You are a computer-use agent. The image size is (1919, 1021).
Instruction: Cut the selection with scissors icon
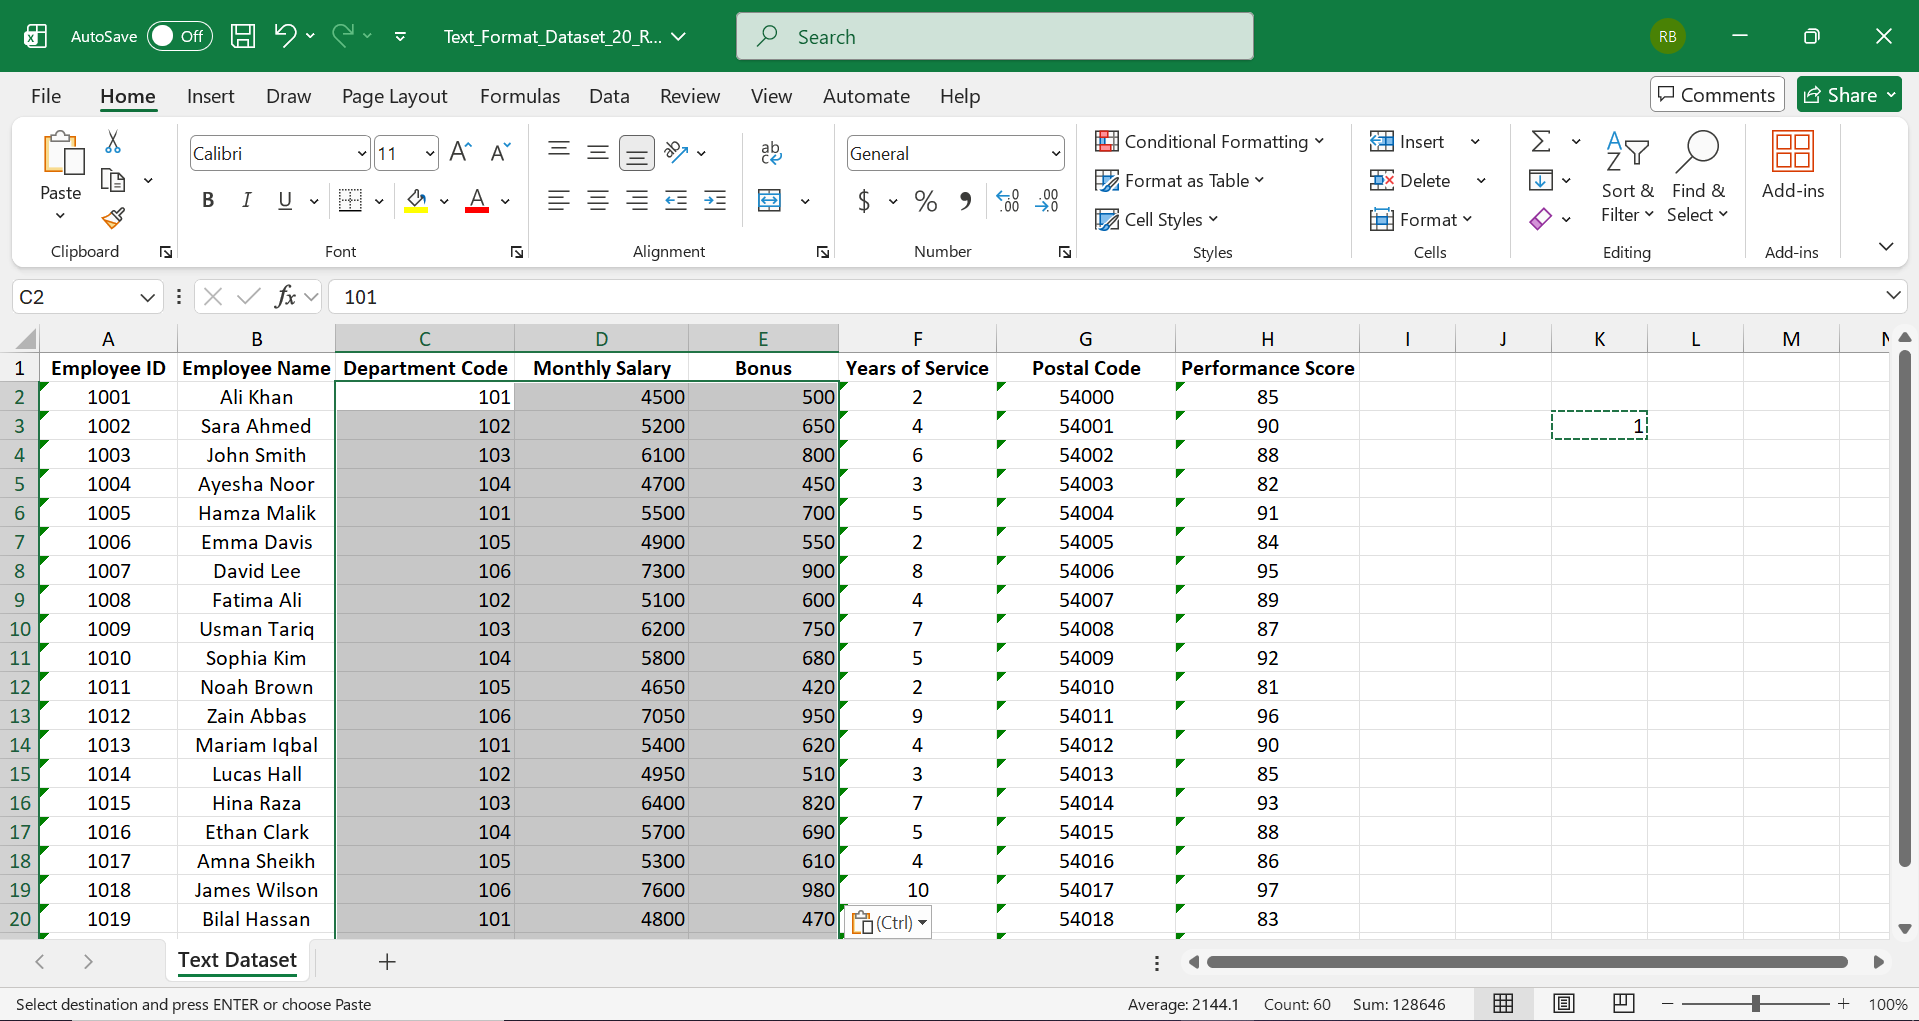pyautogui.click(x=113, y=143)
